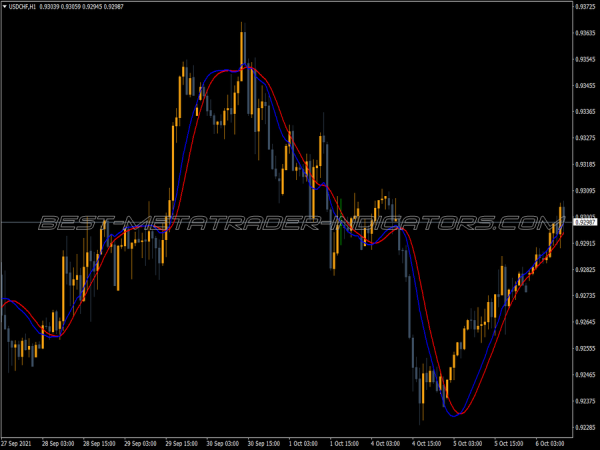The image size is (600, 450).
Task: Click the 5 Oct 15:00 time label
Action: coord(509,443)
